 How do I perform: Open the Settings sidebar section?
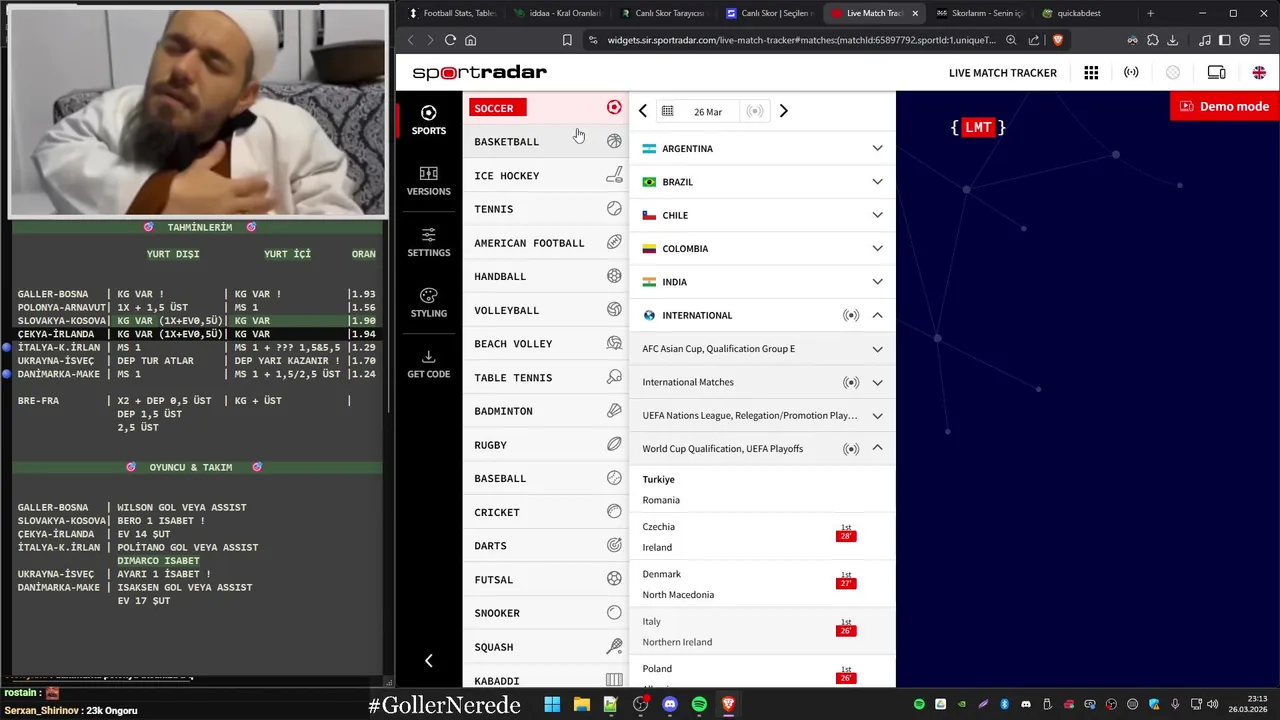[x=429, y=242]
